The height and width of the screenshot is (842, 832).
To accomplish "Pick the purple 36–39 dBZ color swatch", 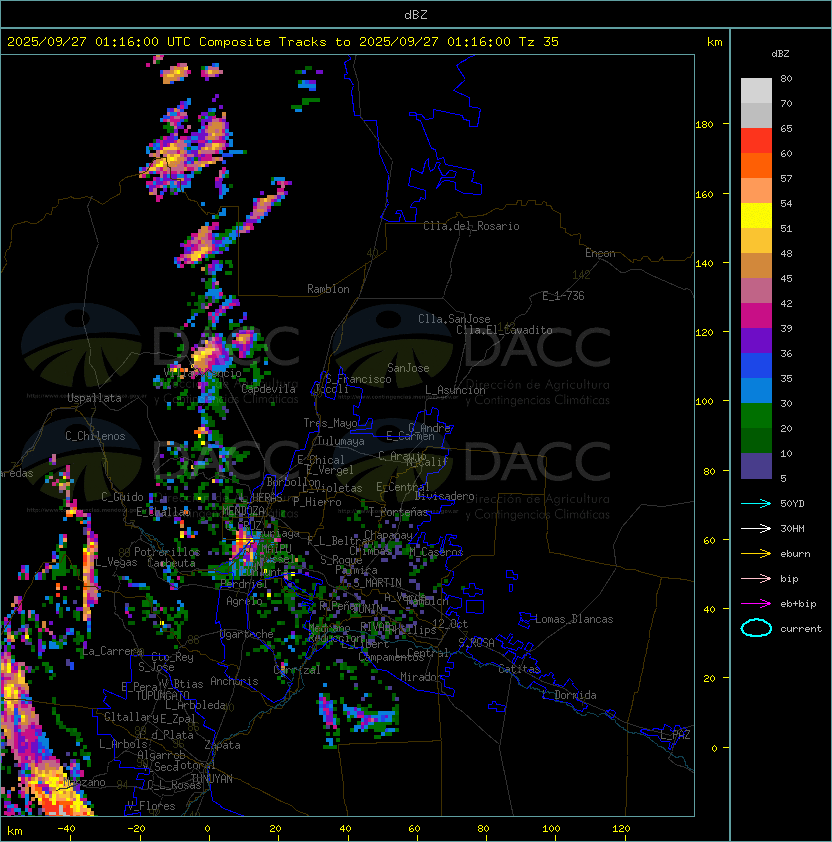I will pos(756,340).
